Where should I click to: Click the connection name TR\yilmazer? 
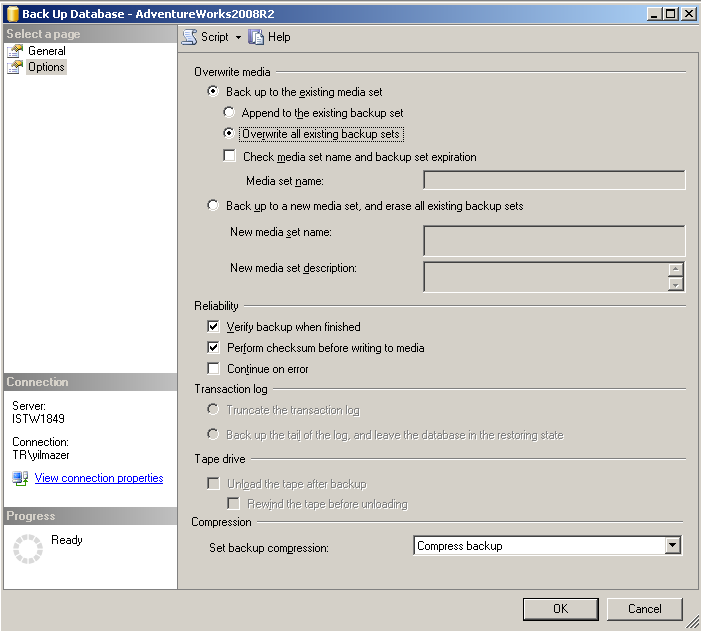41,455
